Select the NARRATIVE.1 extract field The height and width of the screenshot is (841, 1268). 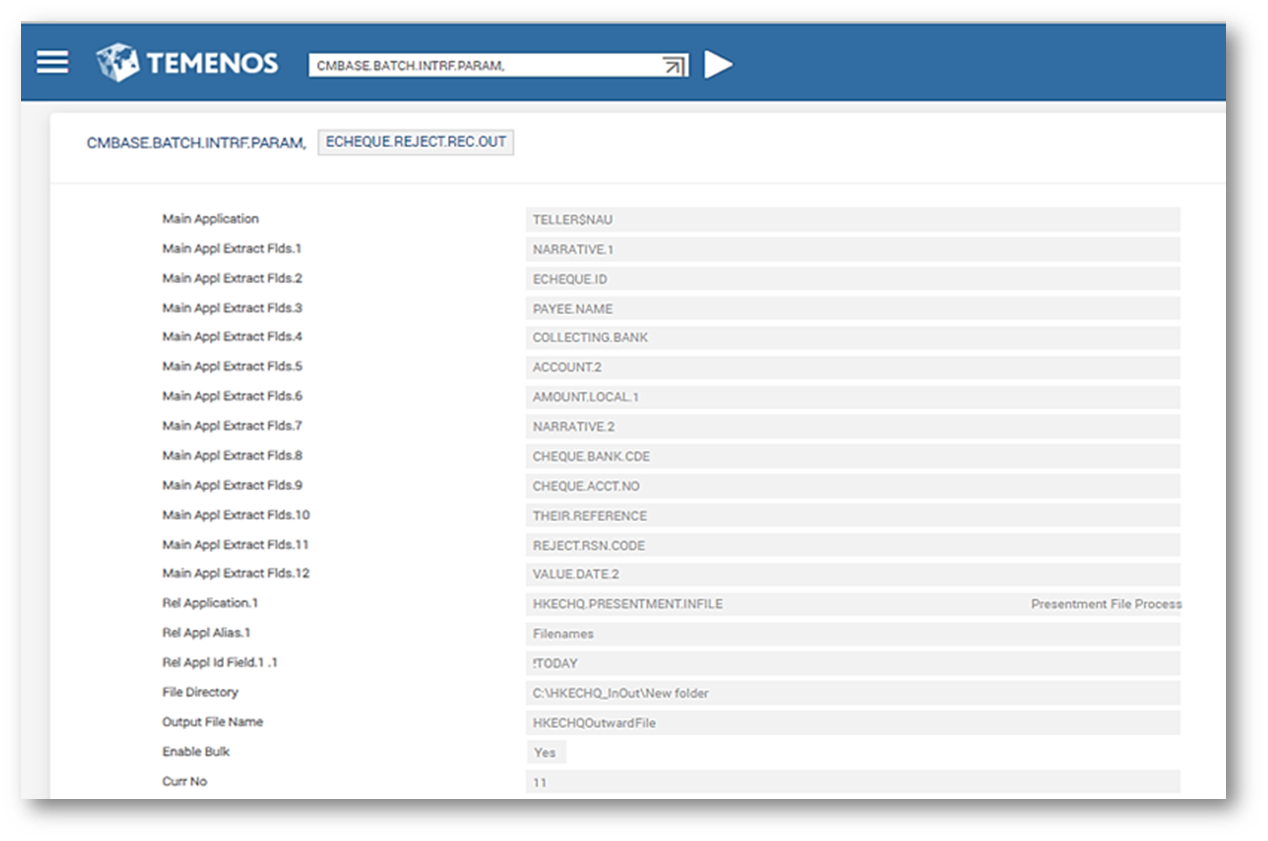click(852, 250)
